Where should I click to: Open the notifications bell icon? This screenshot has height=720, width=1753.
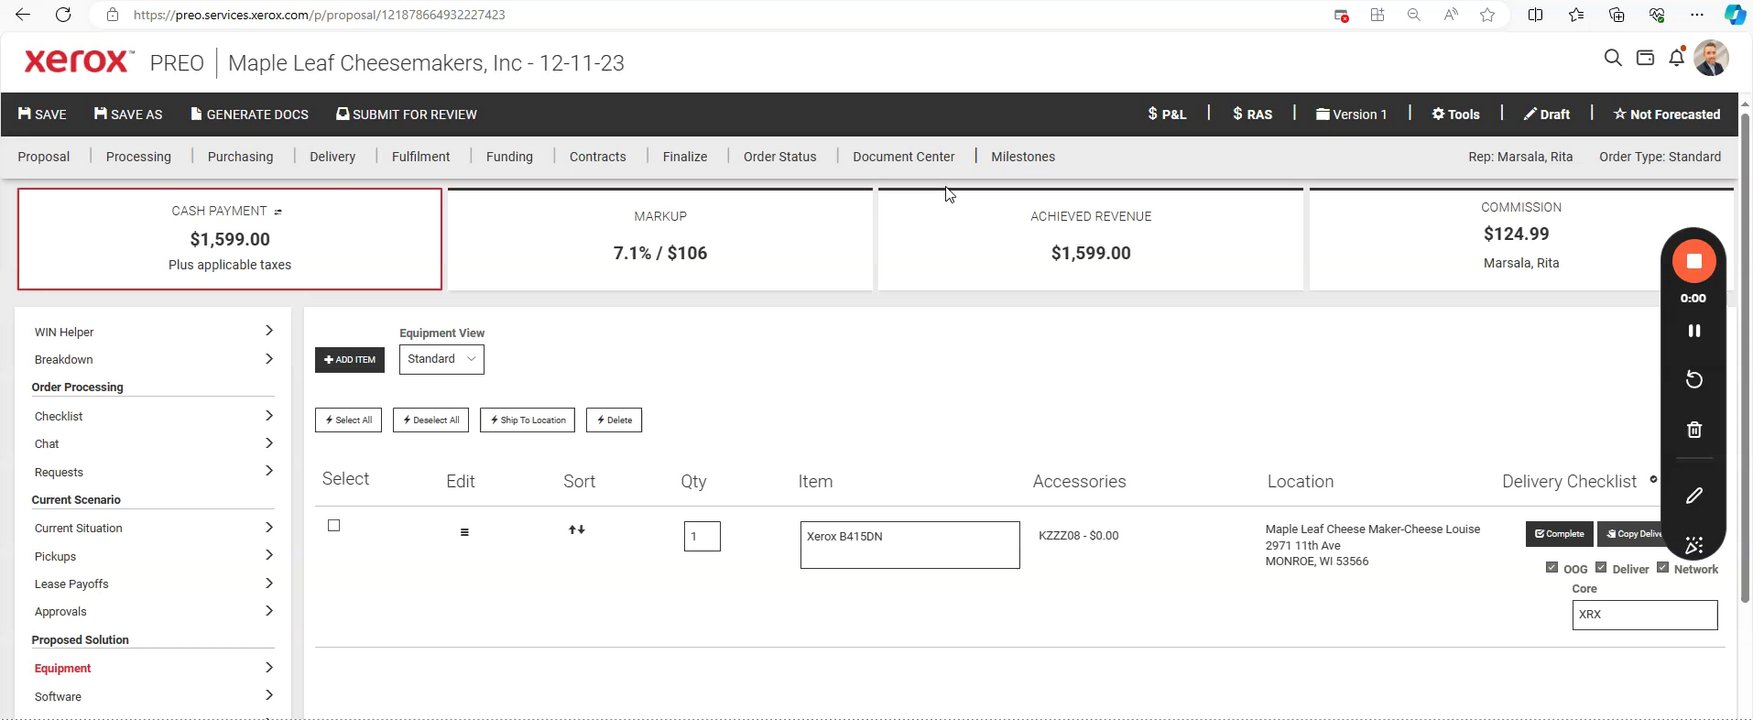coord(1677,58)
